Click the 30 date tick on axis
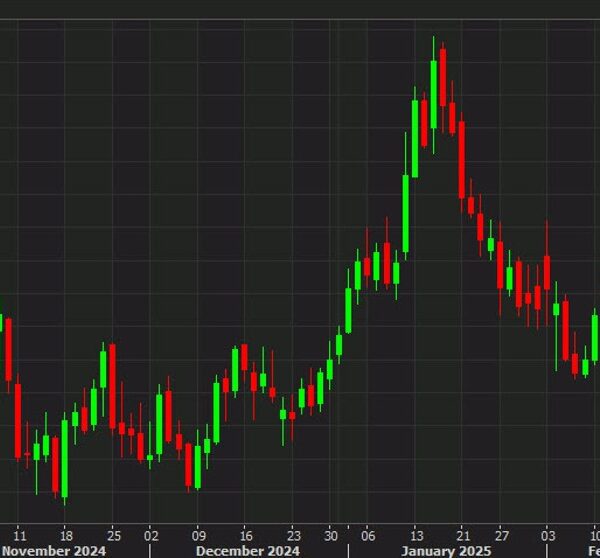 (331, 534)
